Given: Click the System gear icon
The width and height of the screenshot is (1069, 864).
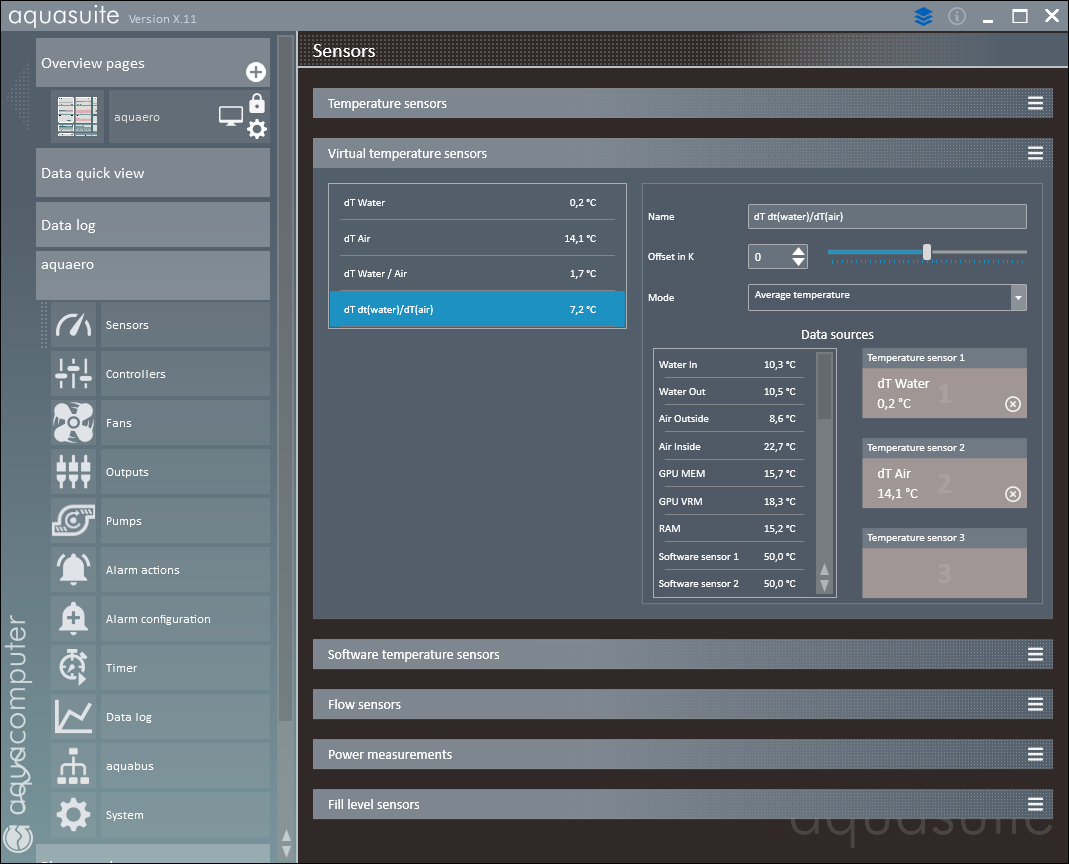Looking at the screenshot, I should (74, 815).
